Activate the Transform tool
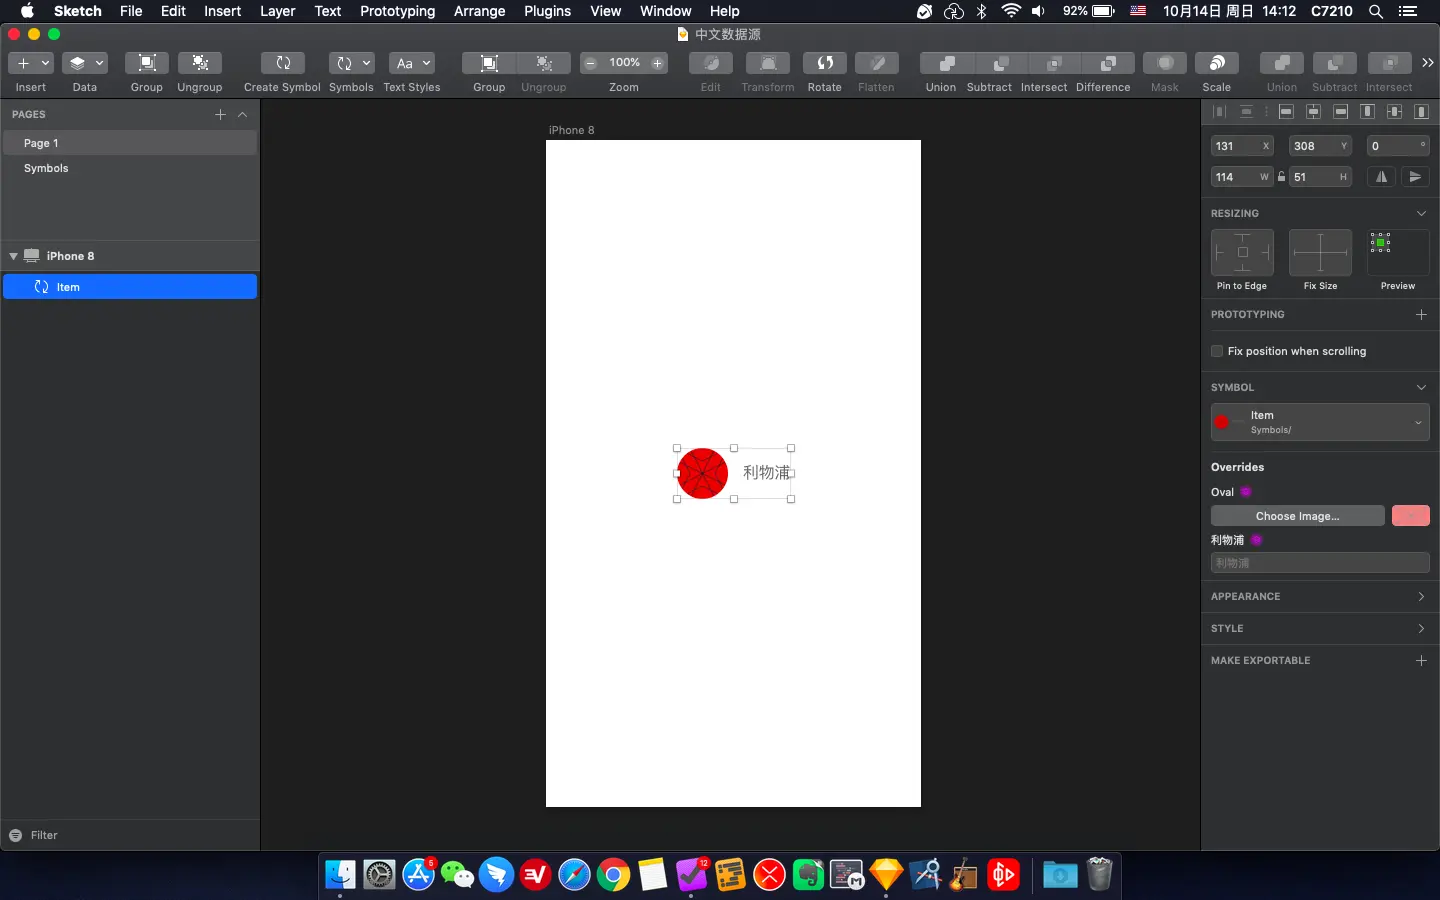Viewport: 1440px width, 900px height. pos(768,63)
